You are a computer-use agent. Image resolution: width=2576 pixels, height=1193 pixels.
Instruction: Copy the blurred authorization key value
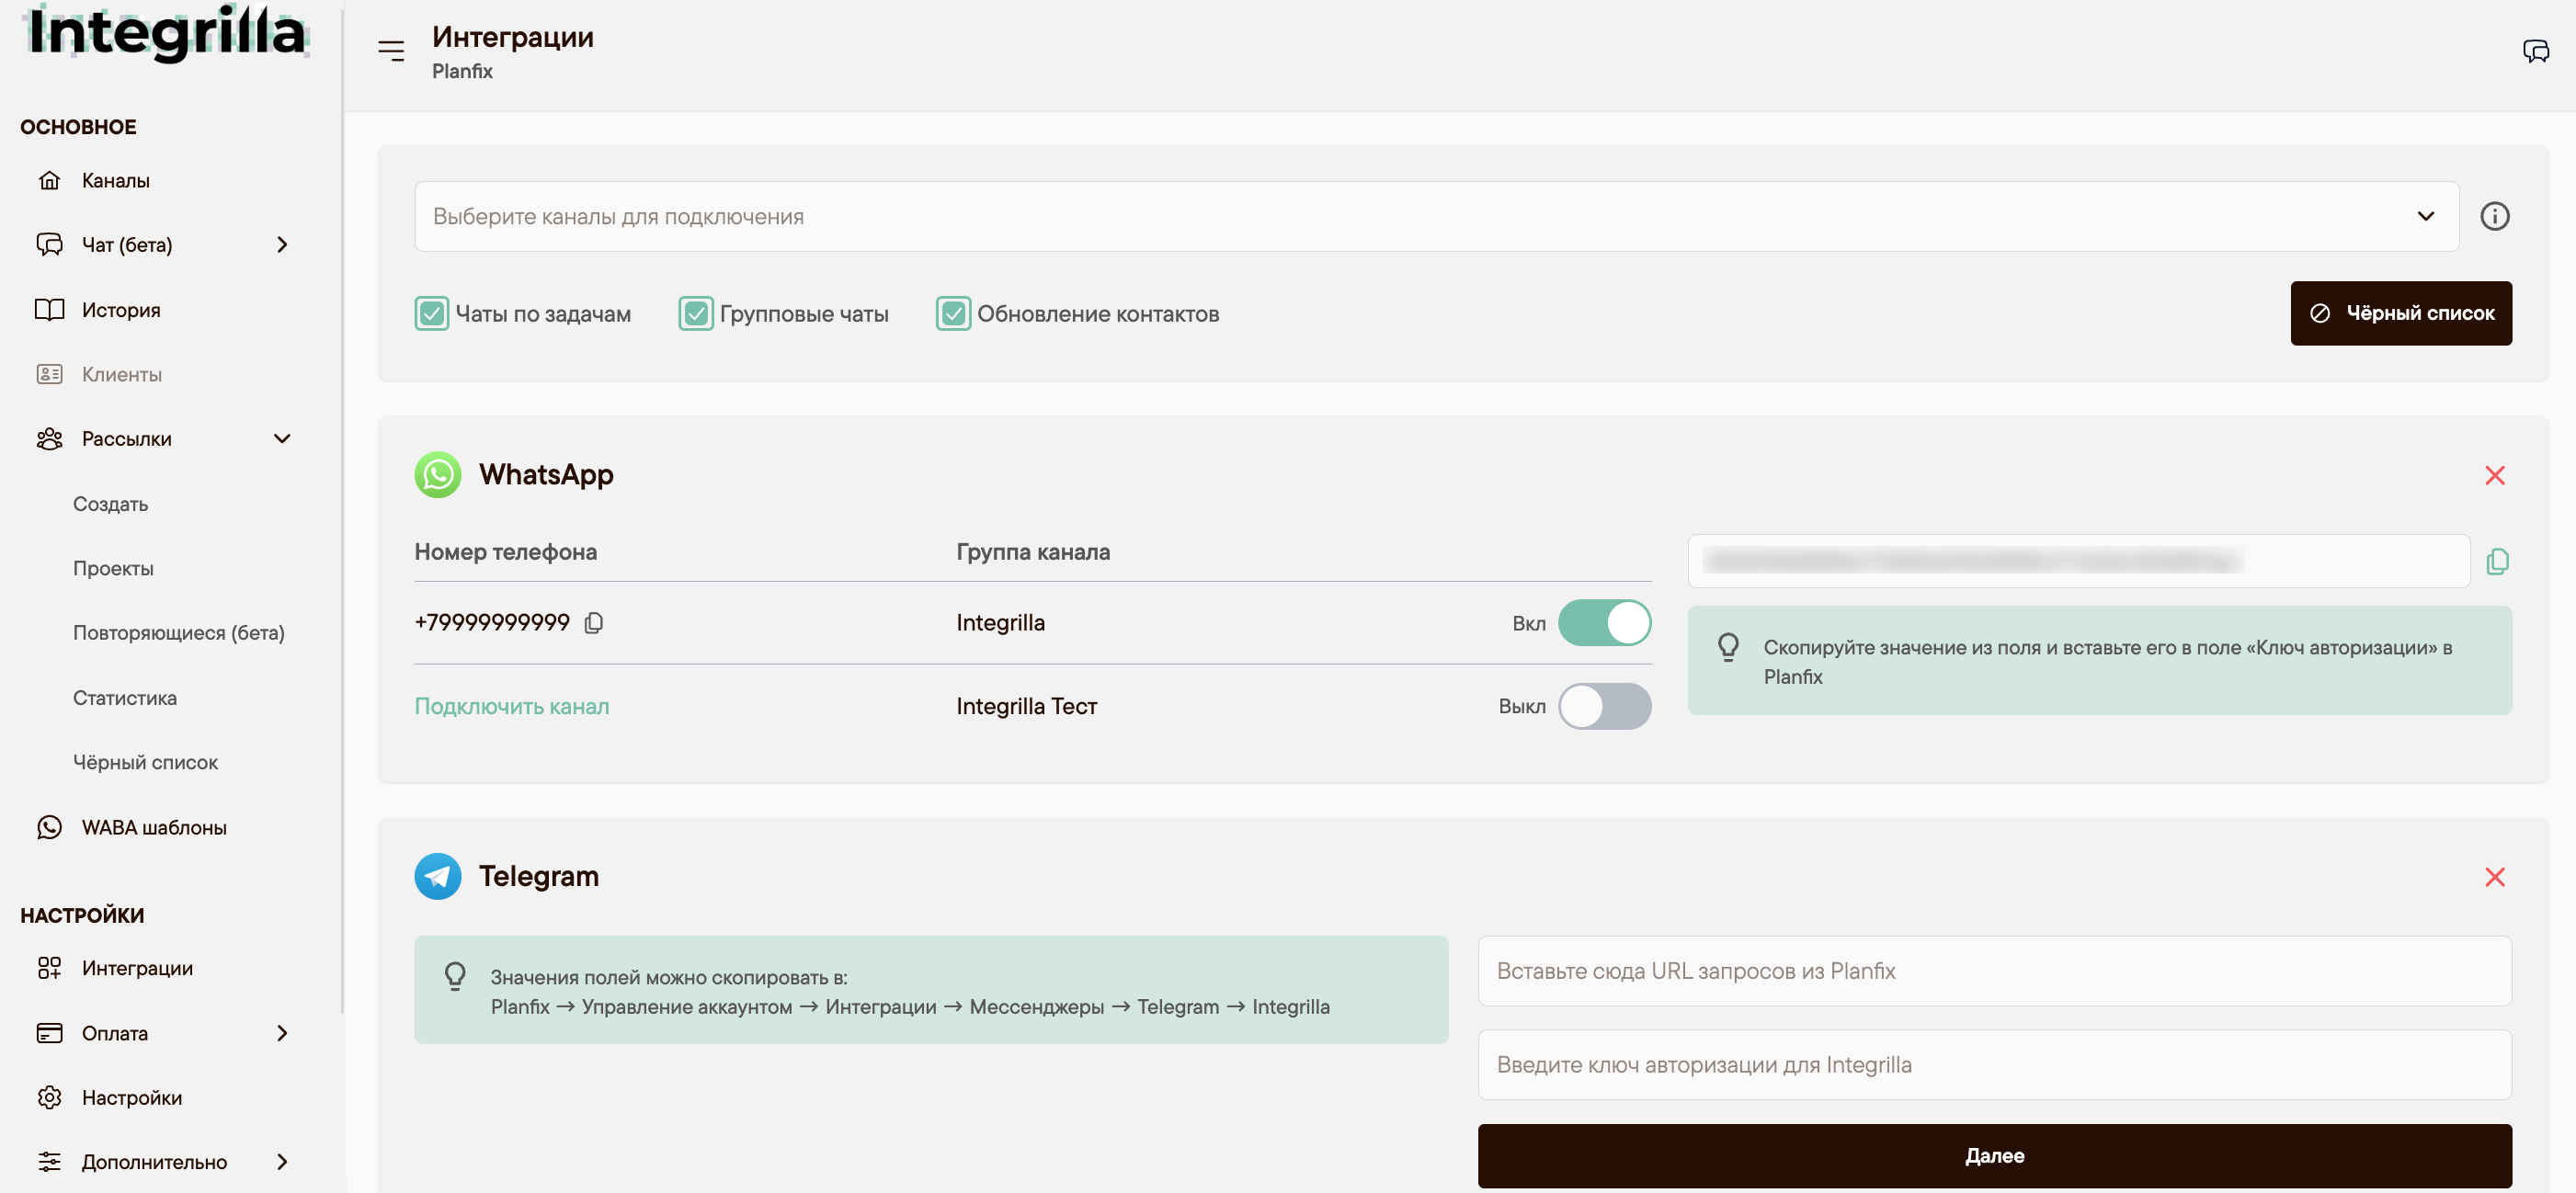click(2496, 561)
